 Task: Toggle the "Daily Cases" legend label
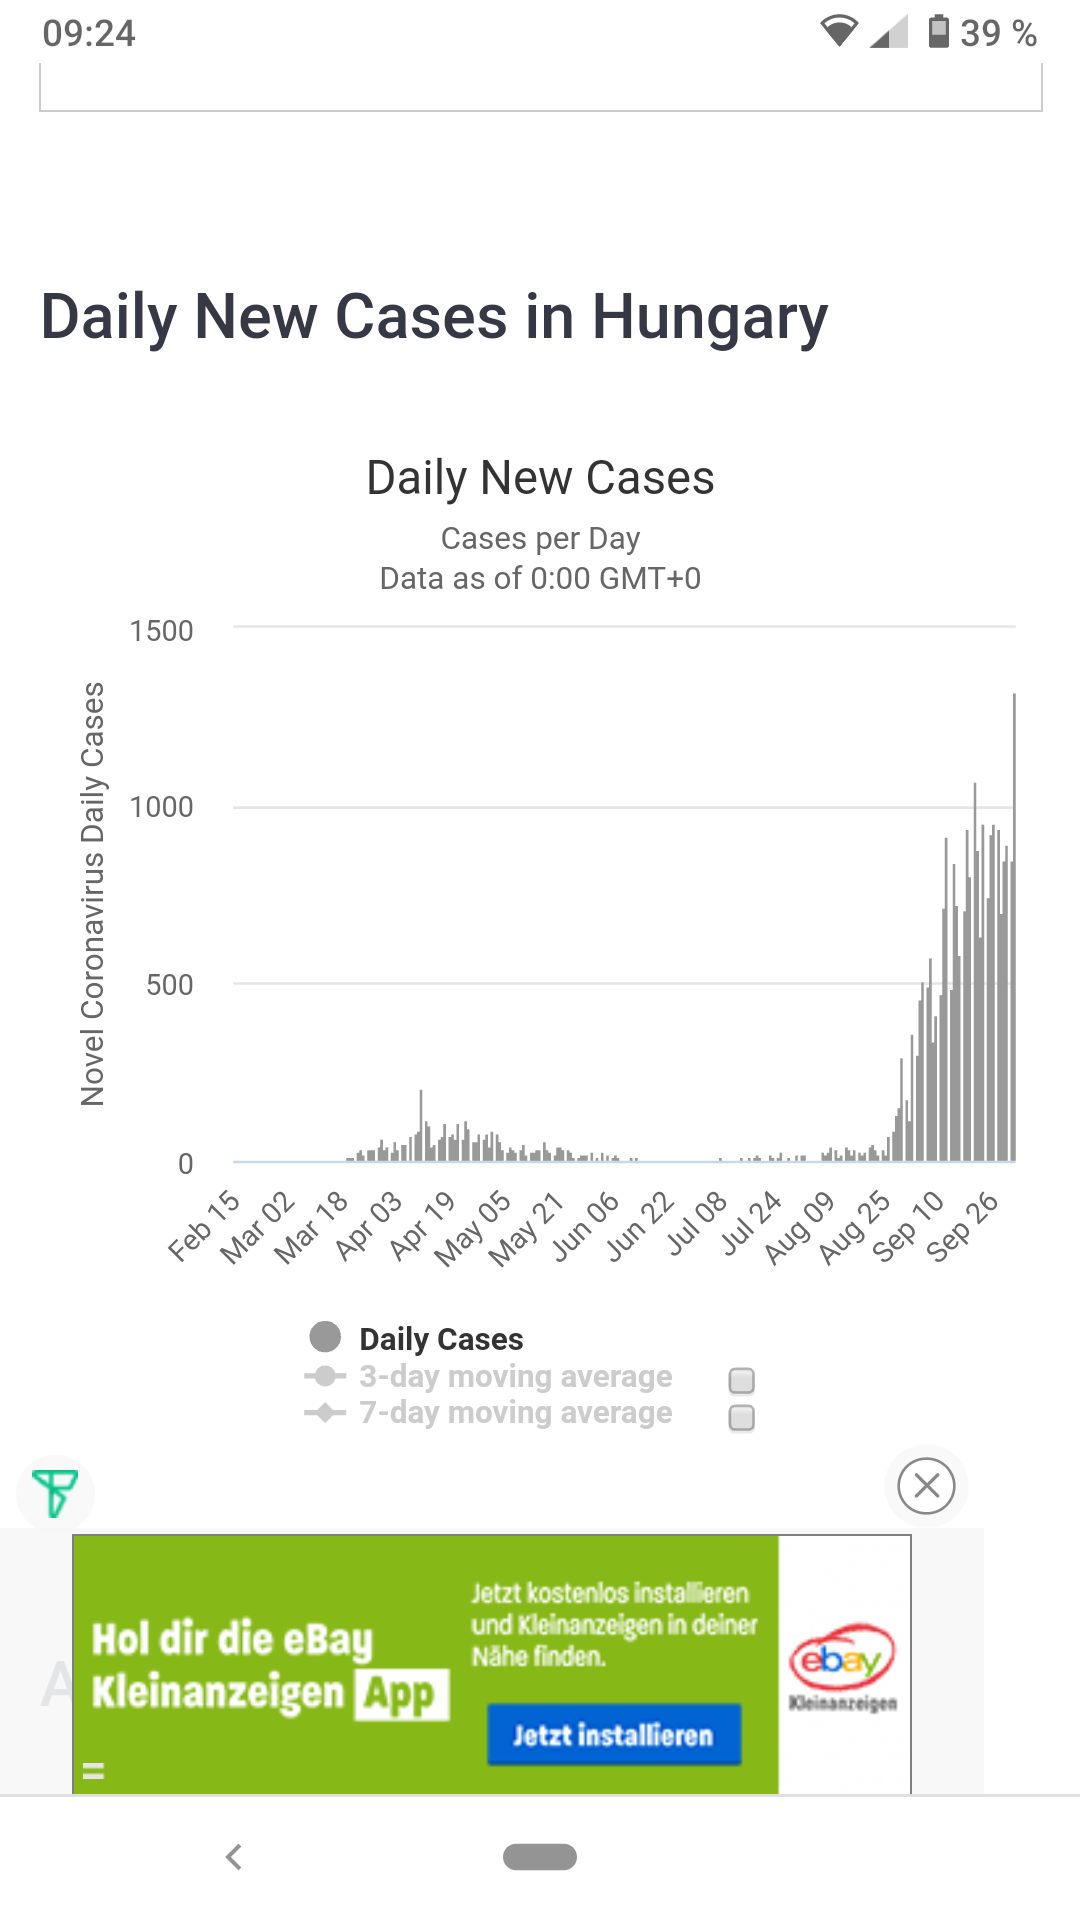[441, 1339]
